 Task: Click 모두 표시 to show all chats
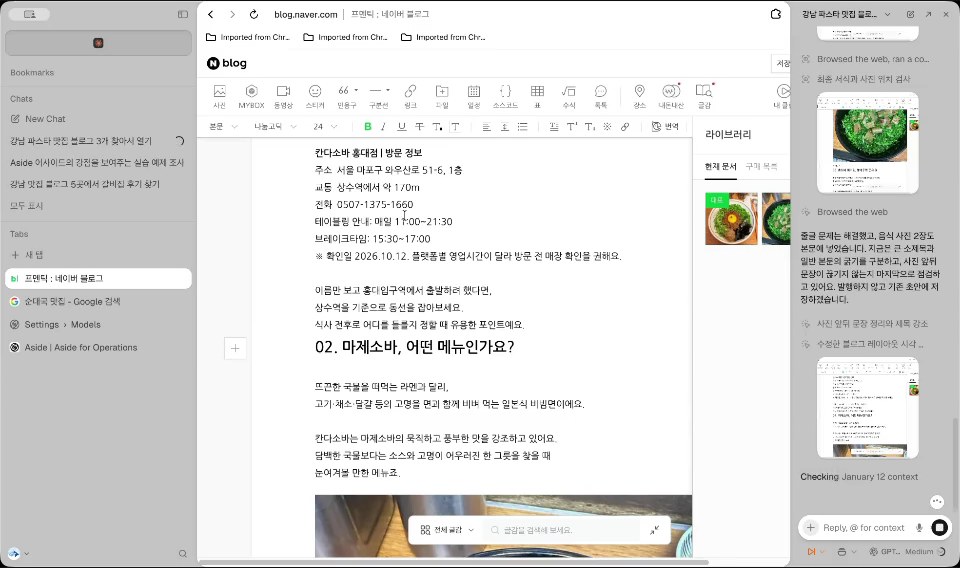[x=26, y=206]
